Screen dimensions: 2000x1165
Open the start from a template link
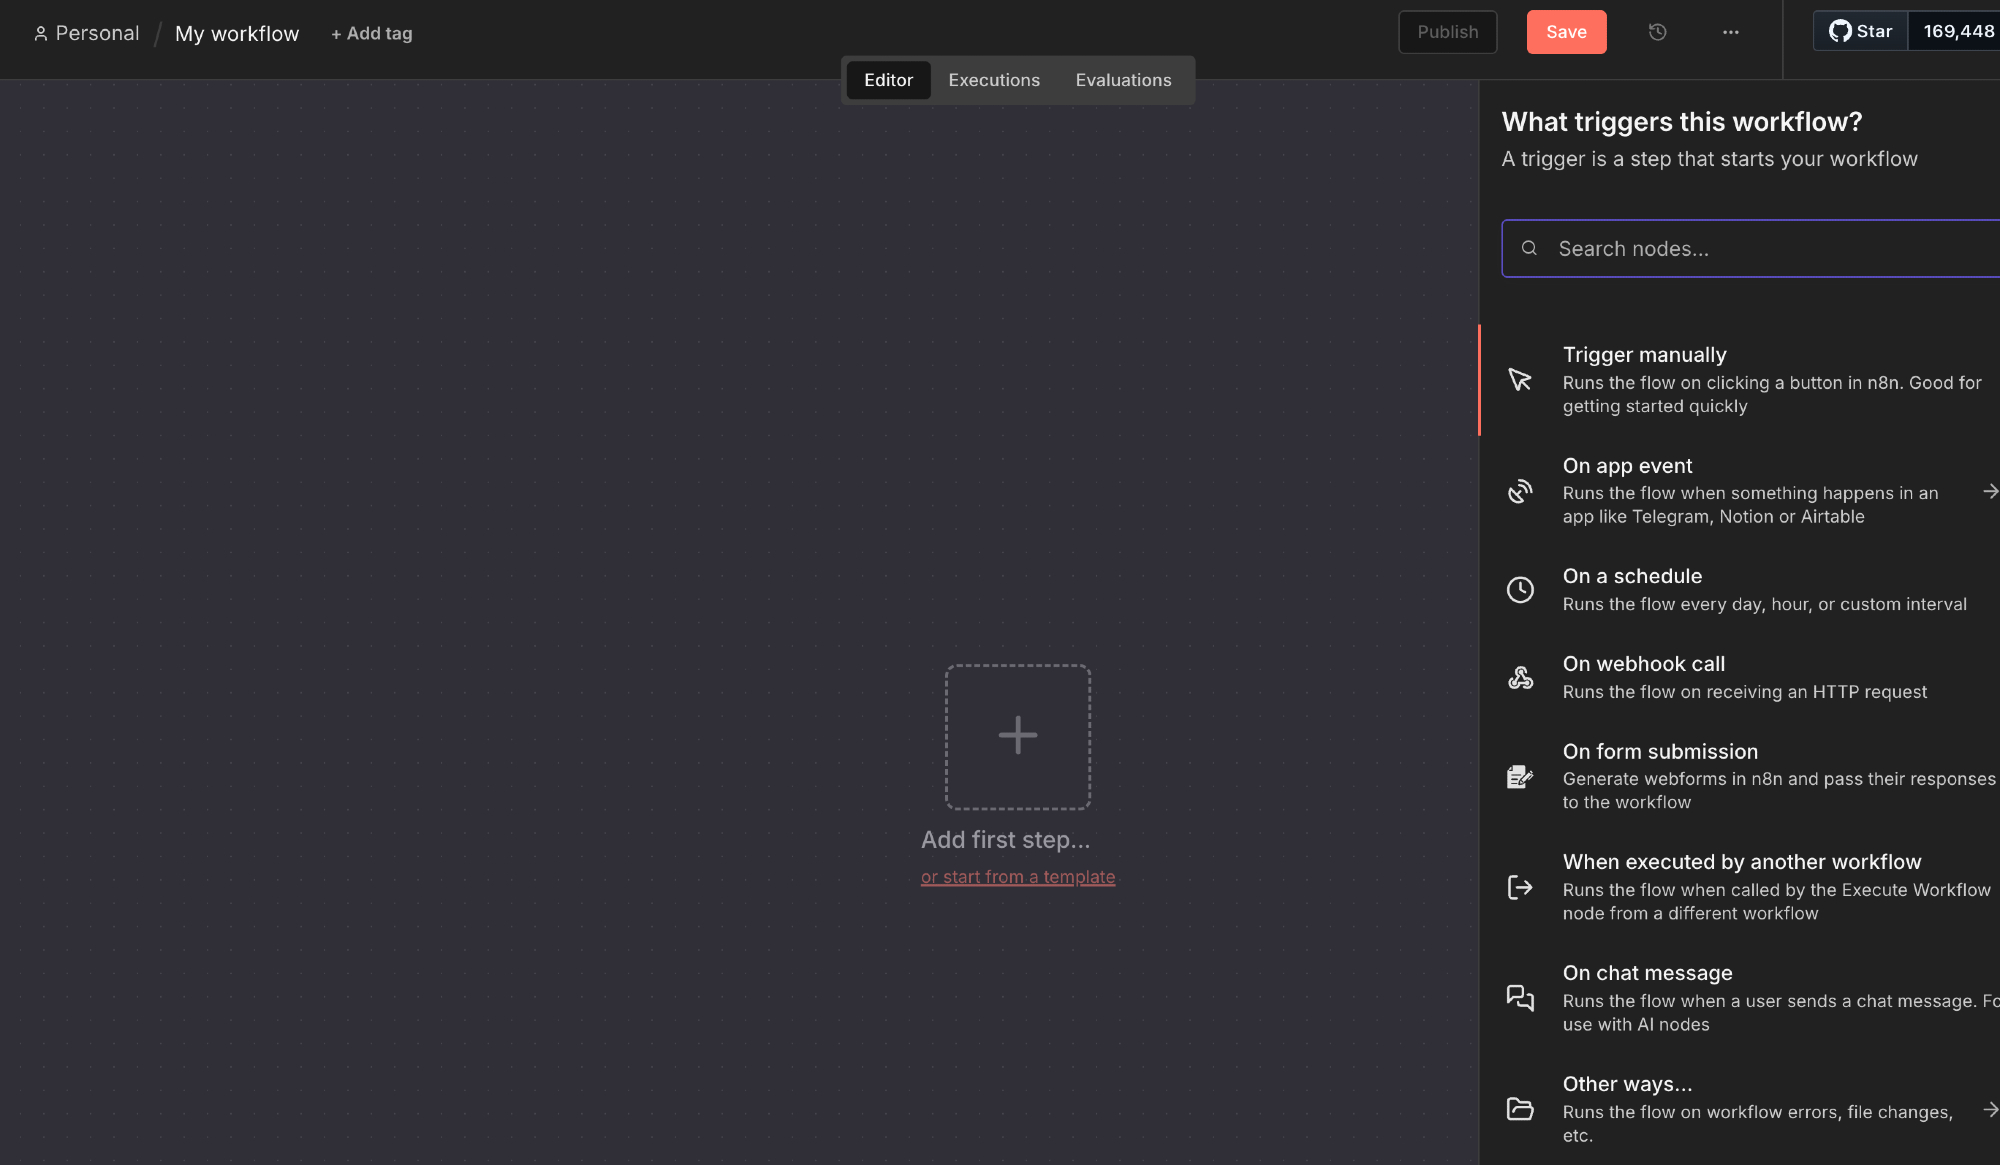1017,877
